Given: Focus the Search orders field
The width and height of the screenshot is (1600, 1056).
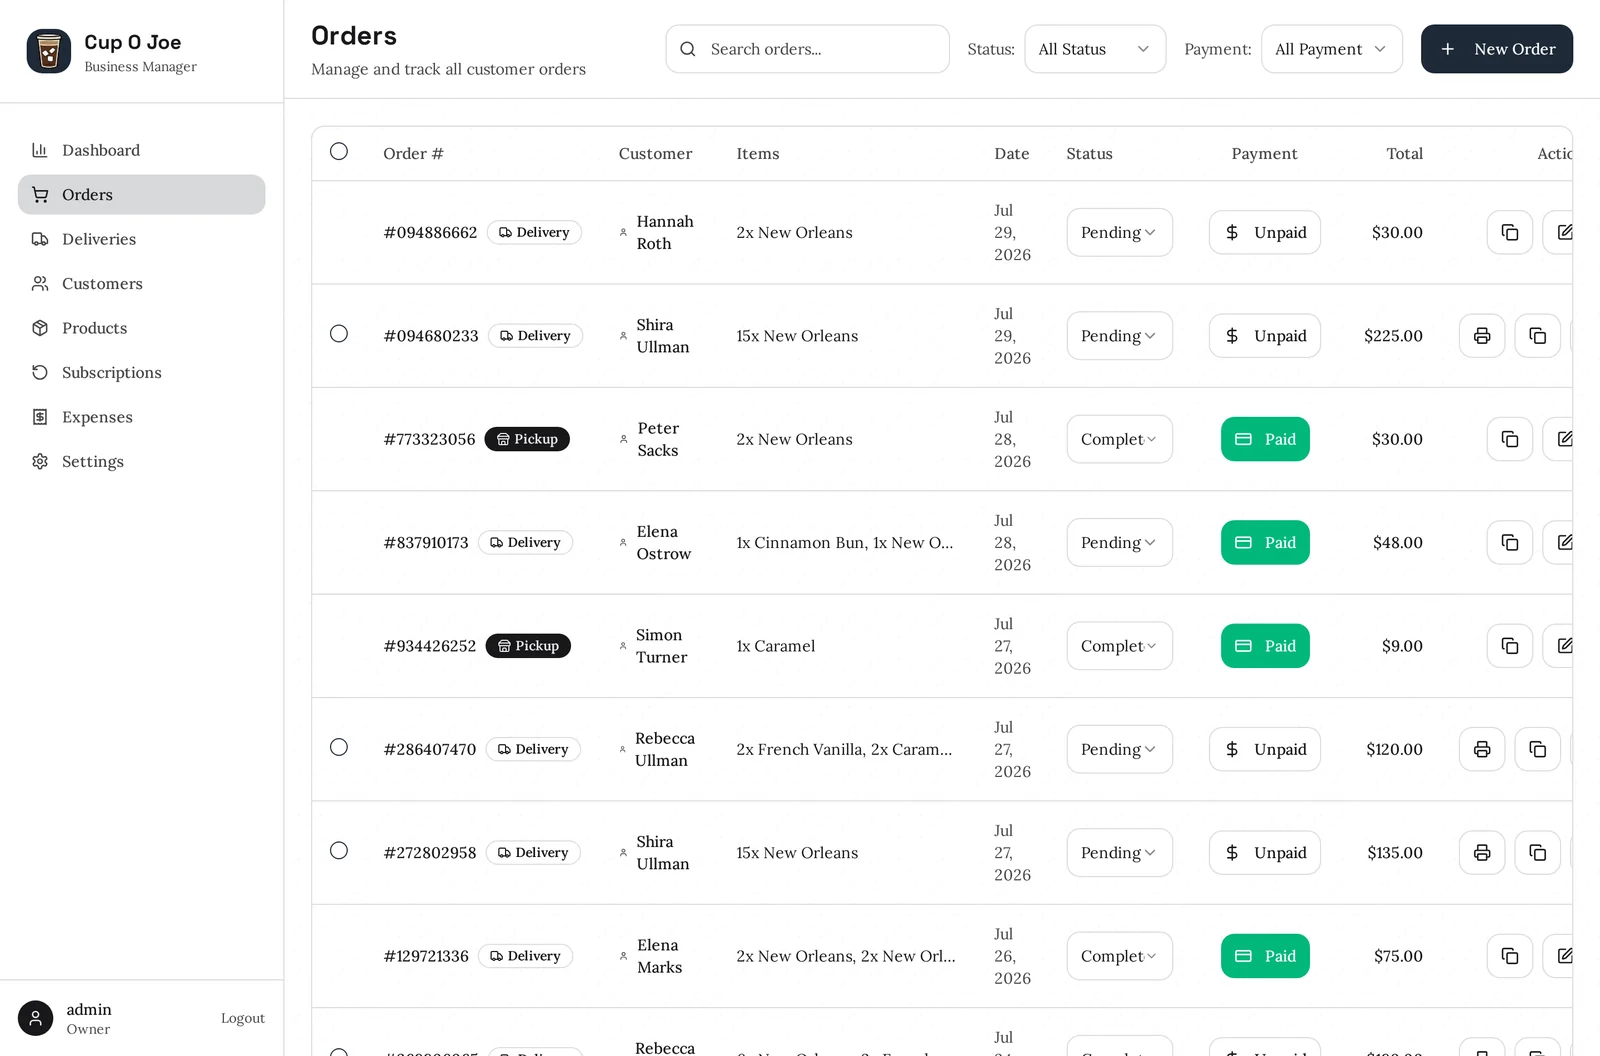Looking at the screenshot, I should [807, 49].
